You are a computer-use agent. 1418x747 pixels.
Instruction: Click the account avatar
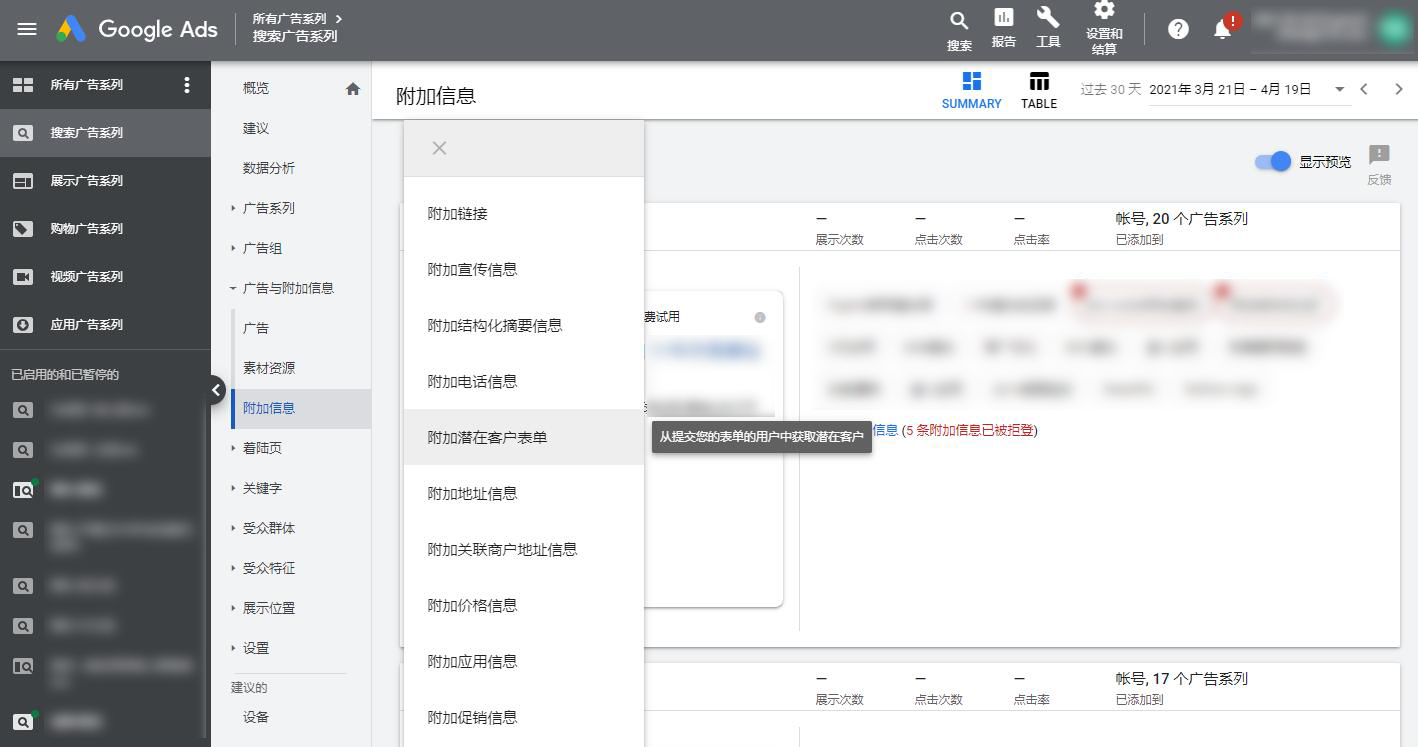coord(1393,28)
